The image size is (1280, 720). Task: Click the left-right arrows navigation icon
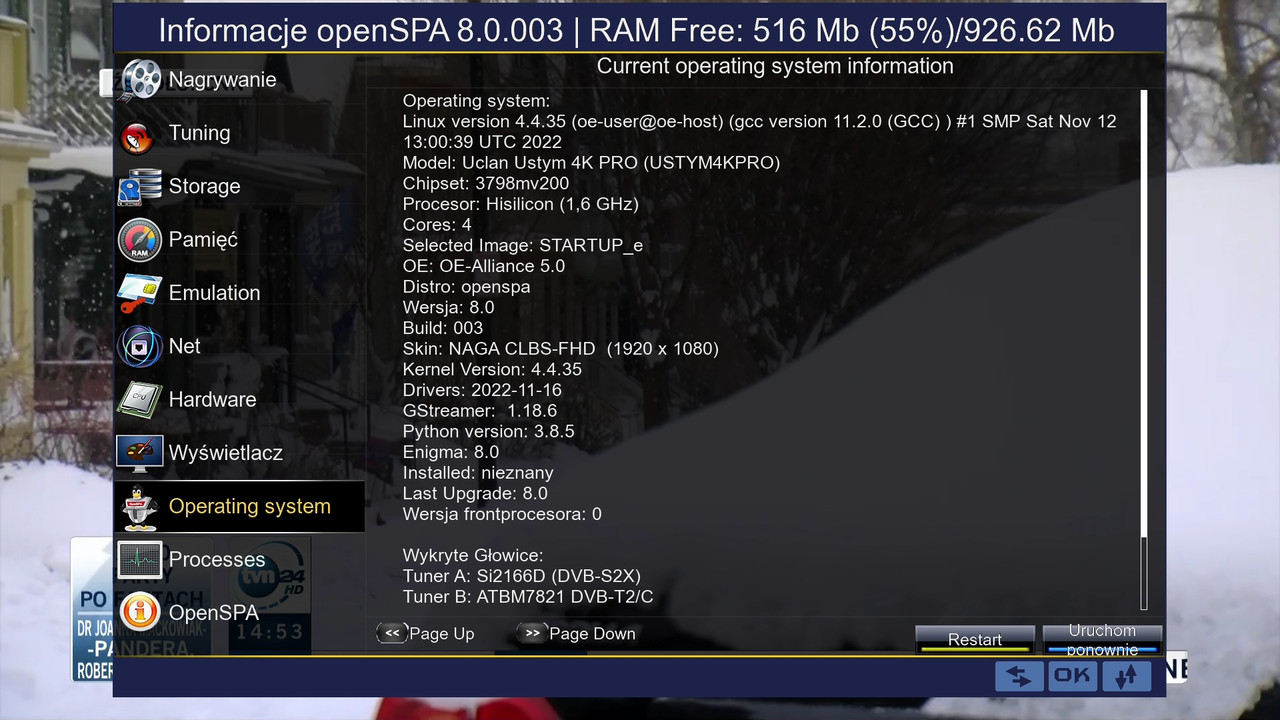tap(1019, 675)
